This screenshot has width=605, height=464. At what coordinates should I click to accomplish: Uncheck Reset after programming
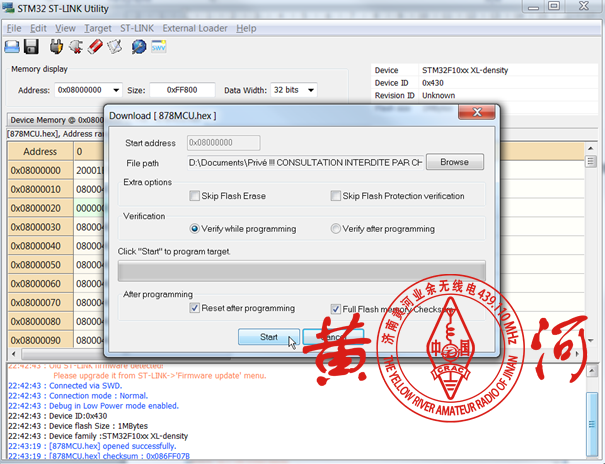(x=195, y=308)
